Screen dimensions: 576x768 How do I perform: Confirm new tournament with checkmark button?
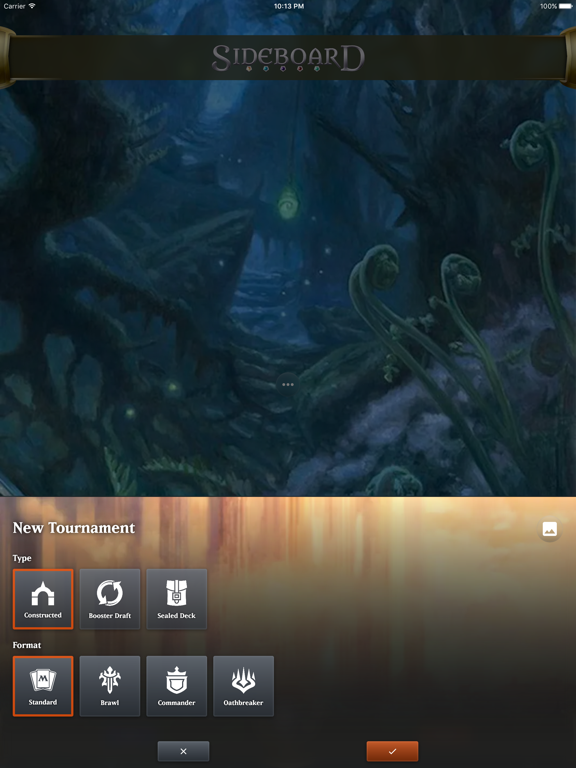(392, 751)
